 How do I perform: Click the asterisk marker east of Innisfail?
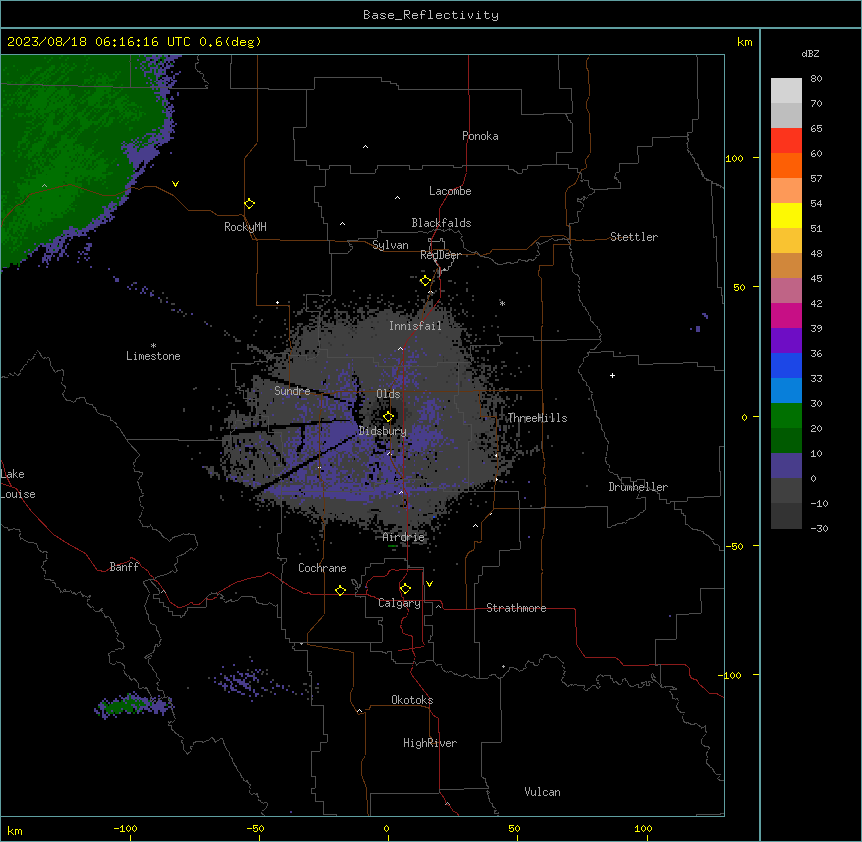[x=502, y=303]
